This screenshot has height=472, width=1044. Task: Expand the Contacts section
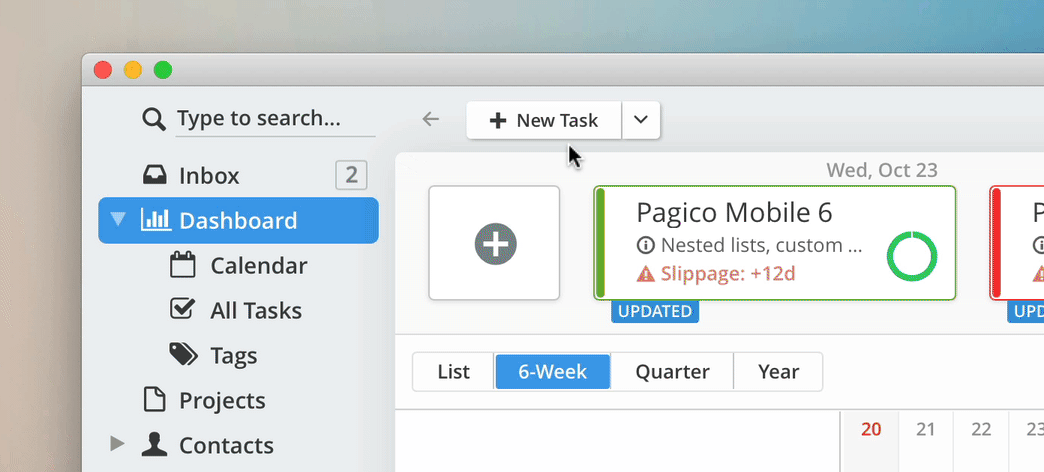(x=118, y=444)
